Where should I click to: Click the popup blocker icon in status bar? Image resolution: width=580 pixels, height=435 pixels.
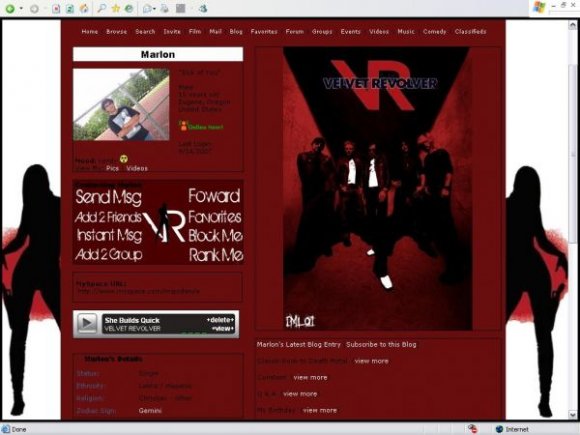pyautogui.click(x=472, y=429)
